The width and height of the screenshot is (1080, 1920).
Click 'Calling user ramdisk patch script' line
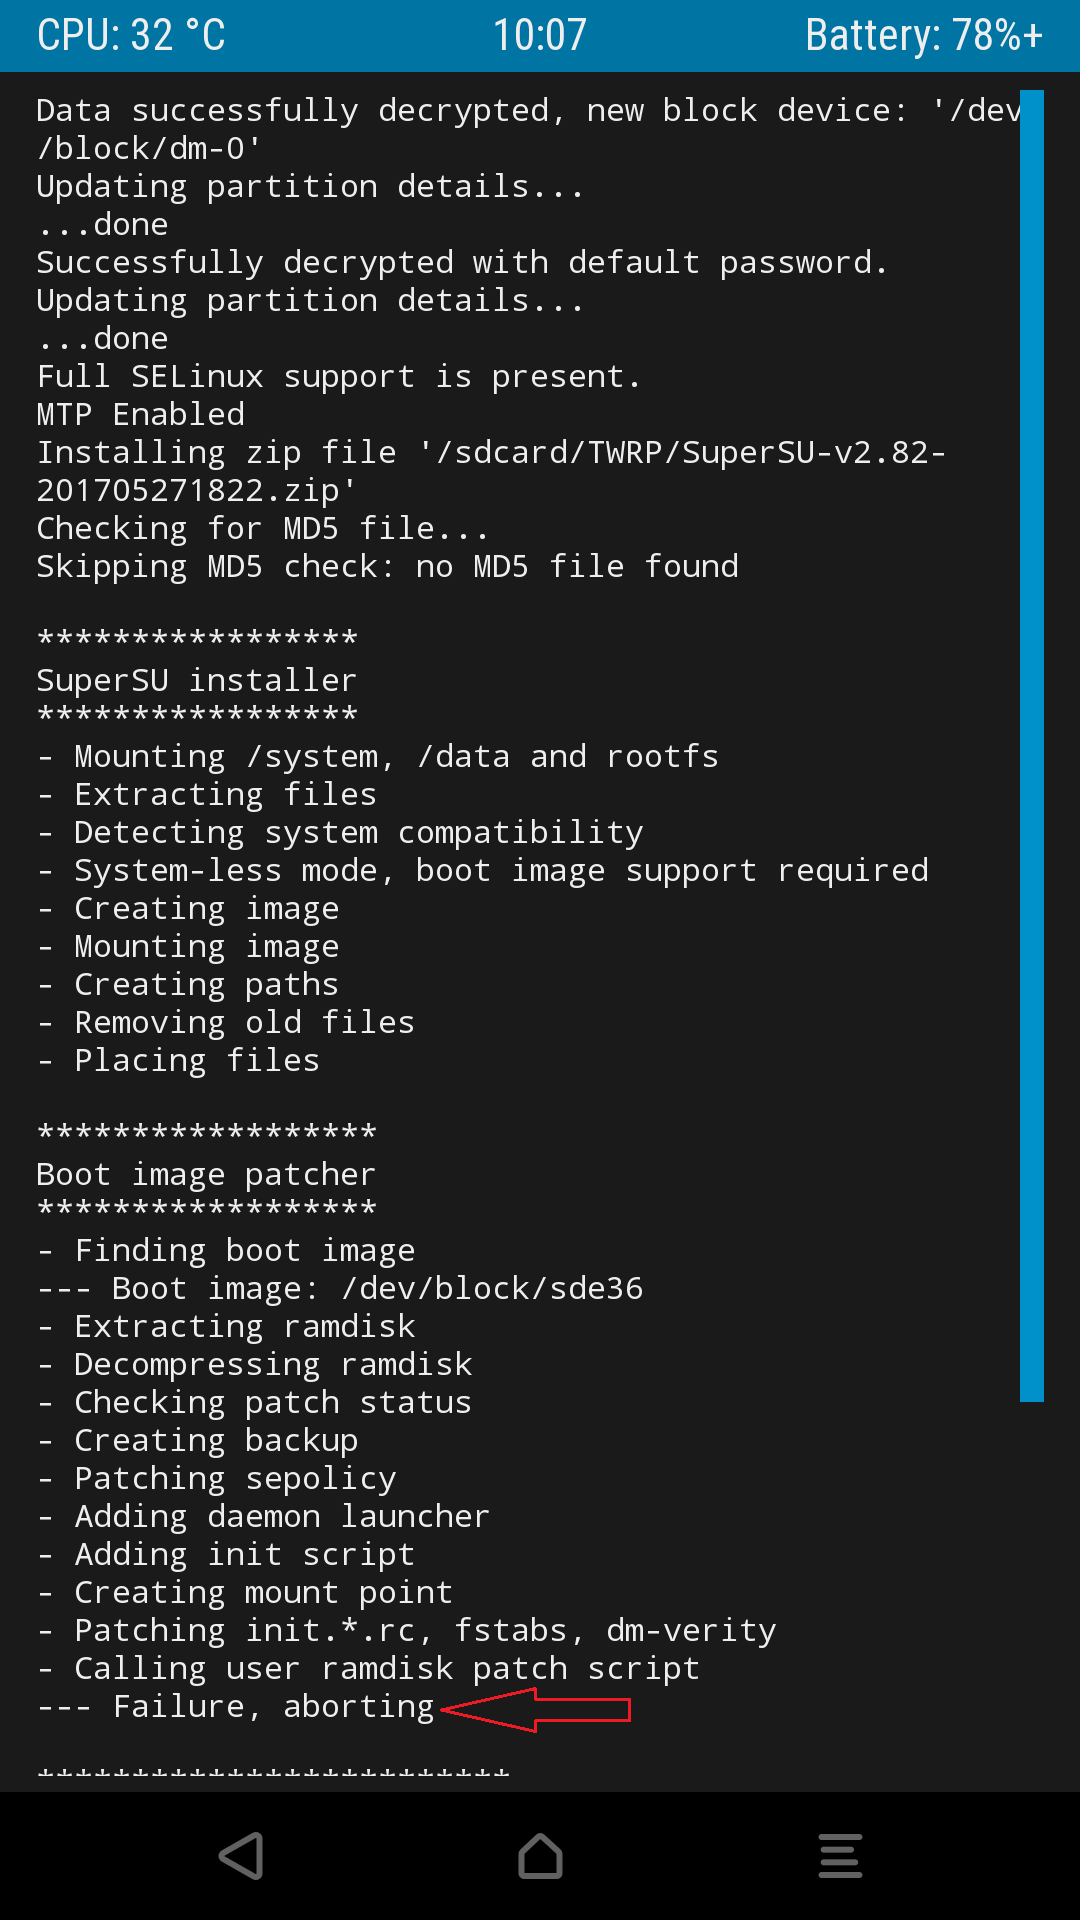368,1669
